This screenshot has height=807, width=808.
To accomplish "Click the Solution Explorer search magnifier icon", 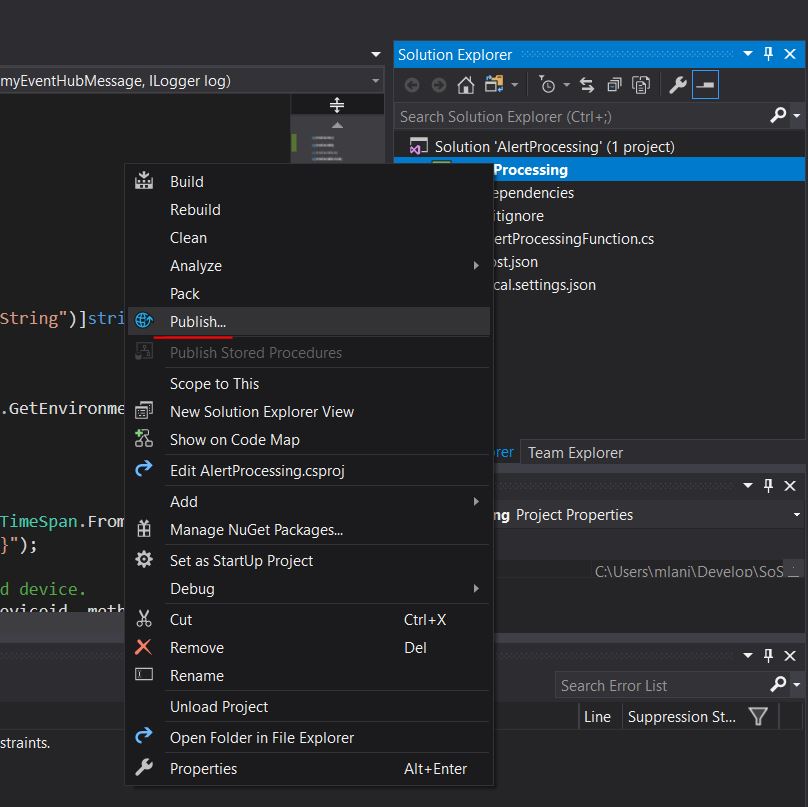I will pos(778,115).
